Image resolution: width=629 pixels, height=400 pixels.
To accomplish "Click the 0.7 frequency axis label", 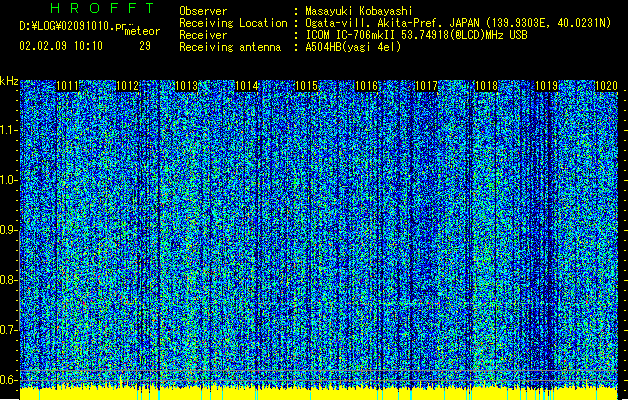I will [8, 330].
